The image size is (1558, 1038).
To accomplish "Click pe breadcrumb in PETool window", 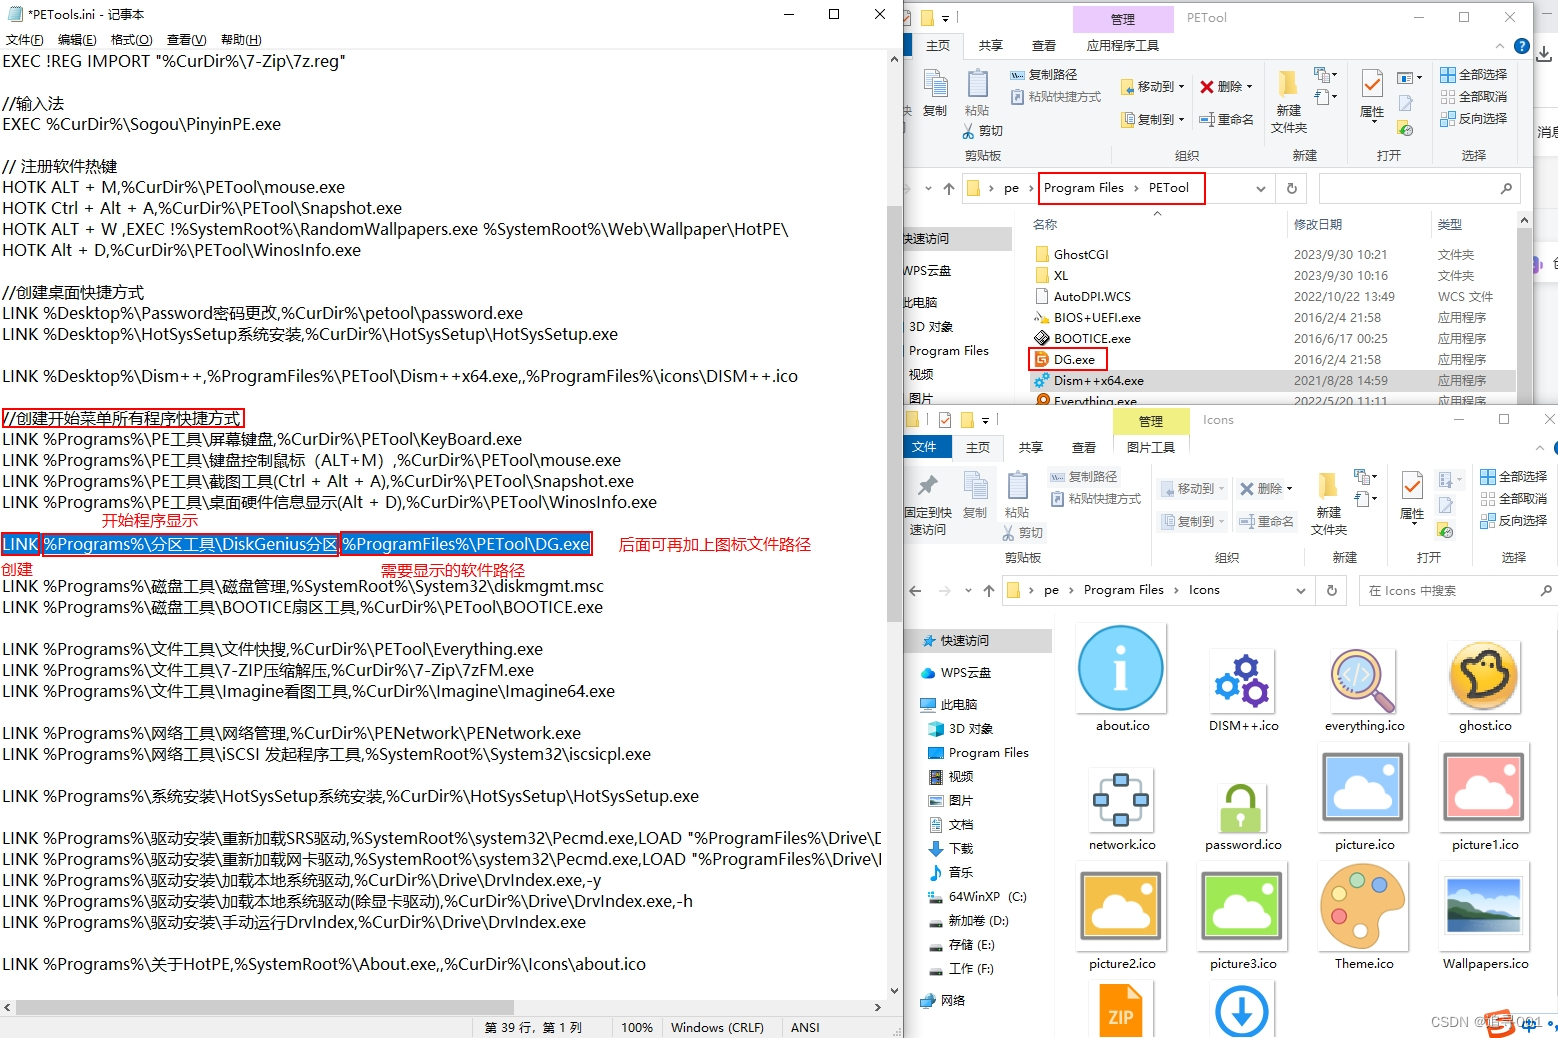I will 1011,188.
